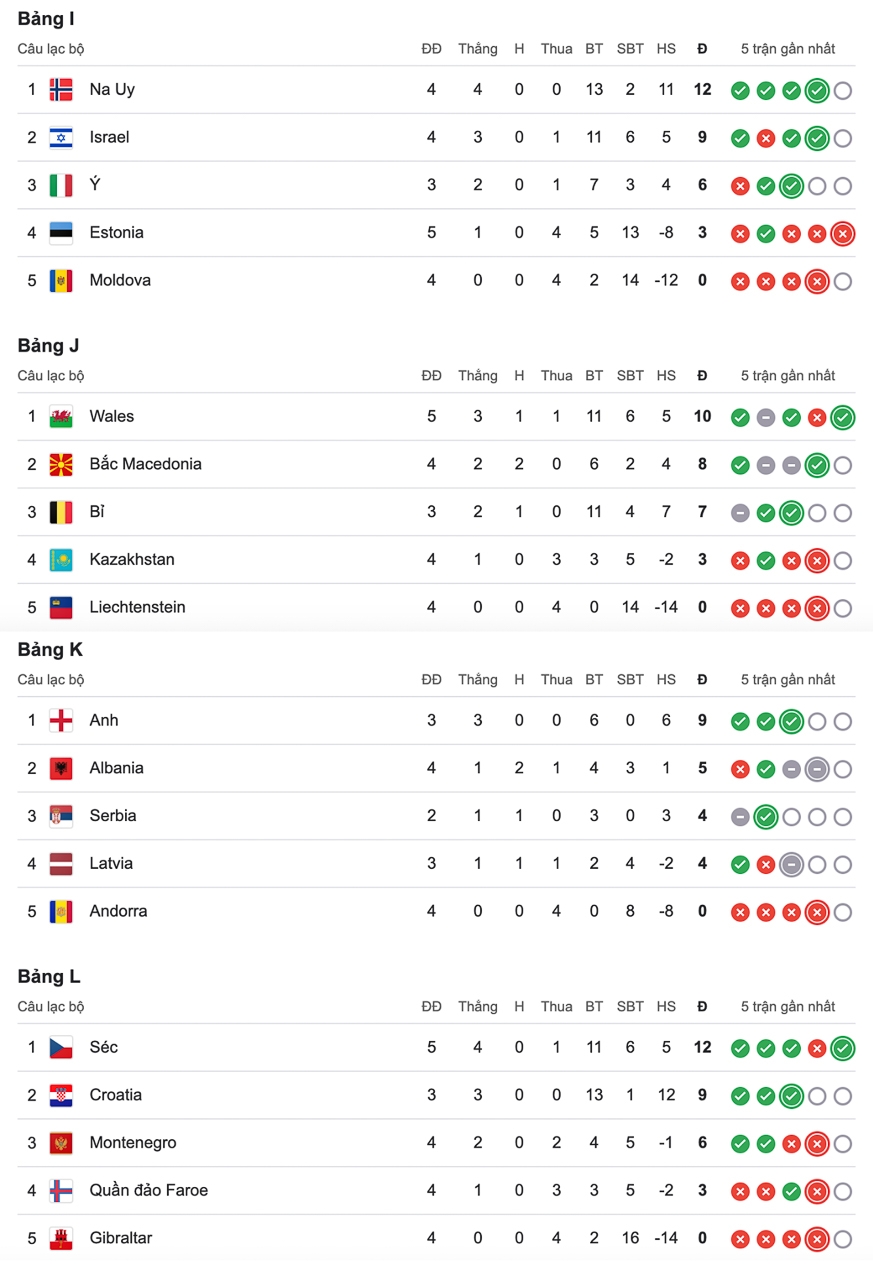Click Séc's highlighted latest win icon

tap(842, 1049)
